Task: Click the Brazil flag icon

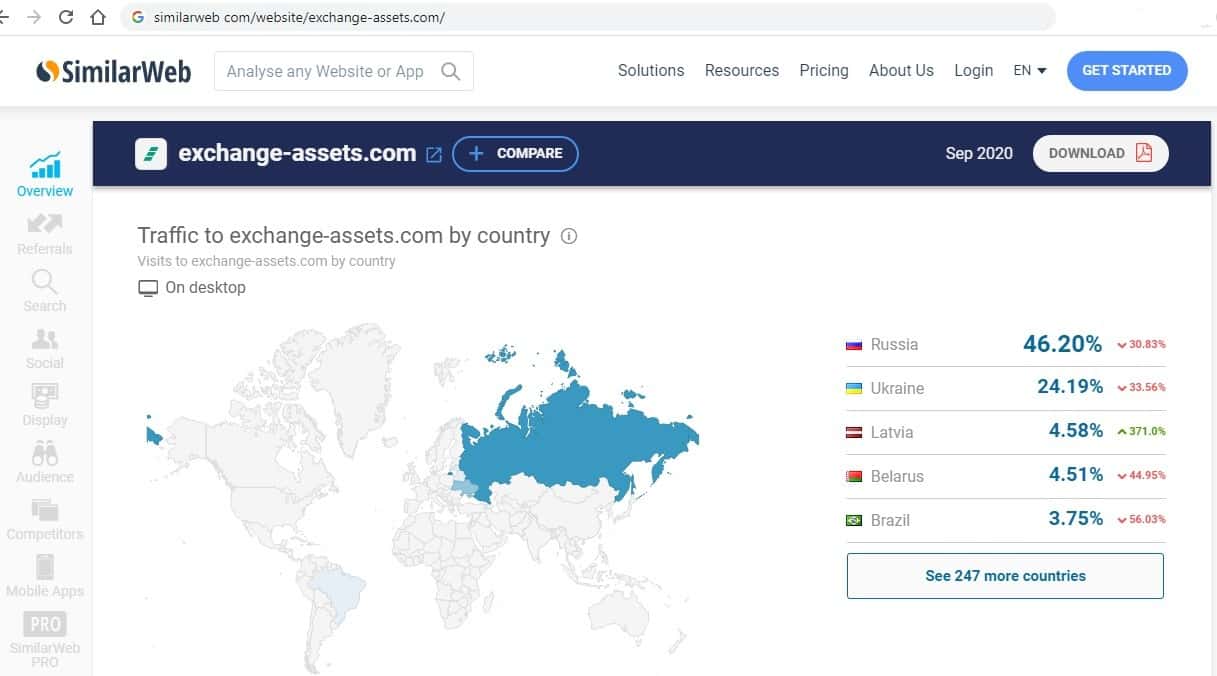Action: [854, 521]
